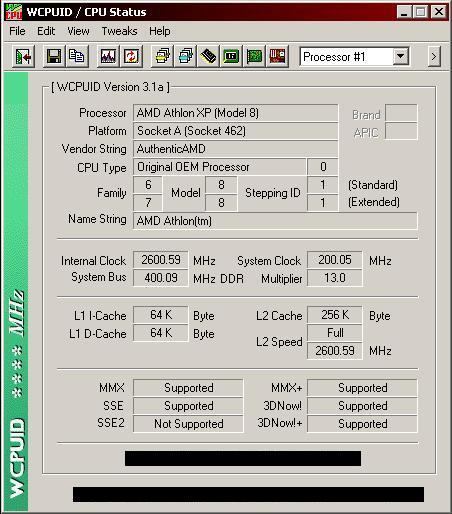Screen dimensions: 452x514
Task: Click the Refresh icon with red arrows
Action: tap(131, 56)
